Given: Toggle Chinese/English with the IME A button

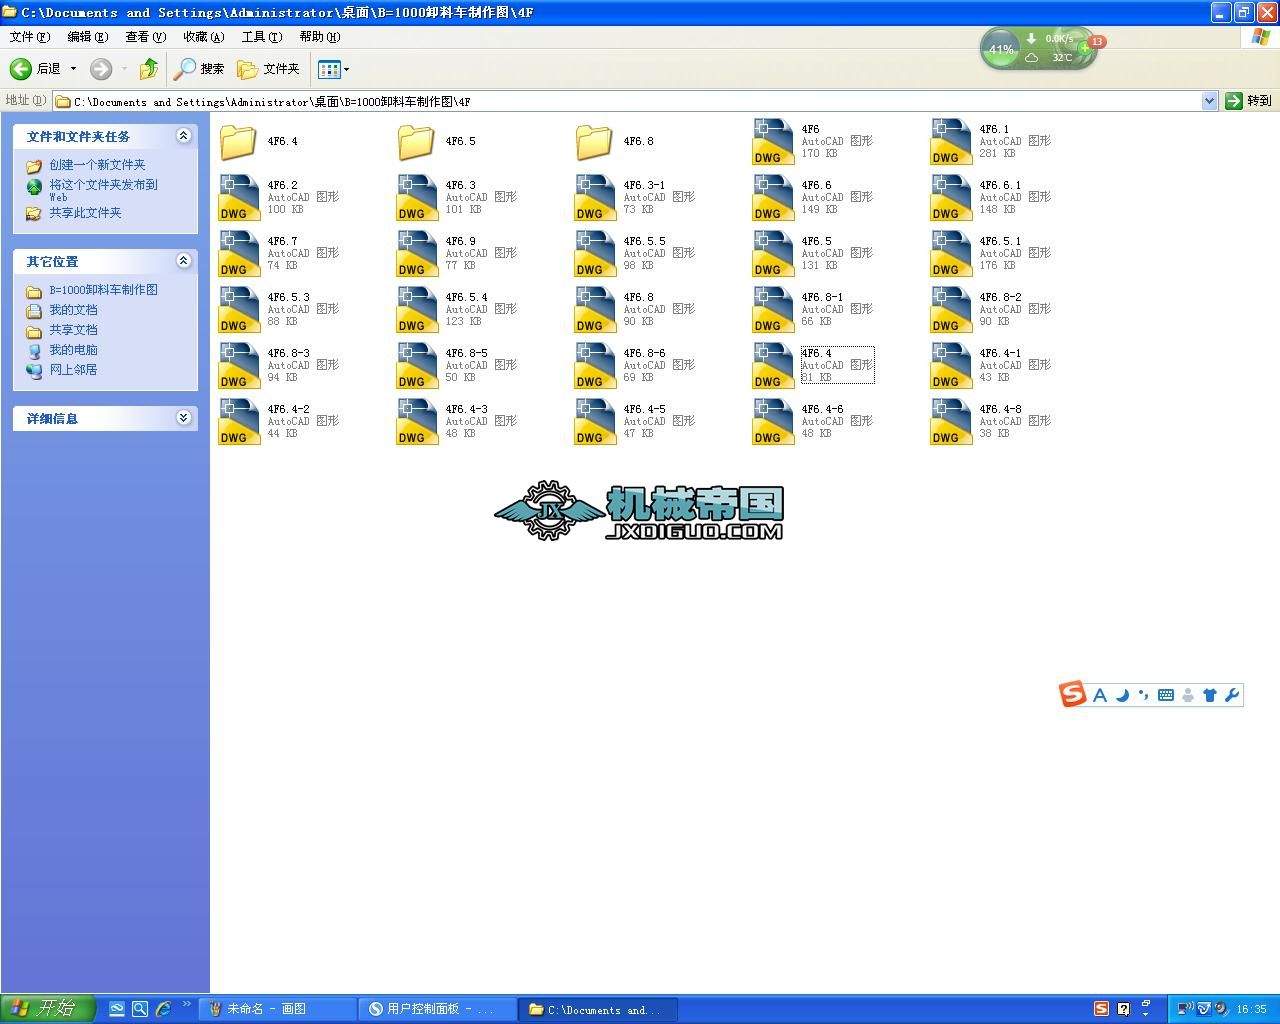Looking at the screenshot, I should (1100, 695).
